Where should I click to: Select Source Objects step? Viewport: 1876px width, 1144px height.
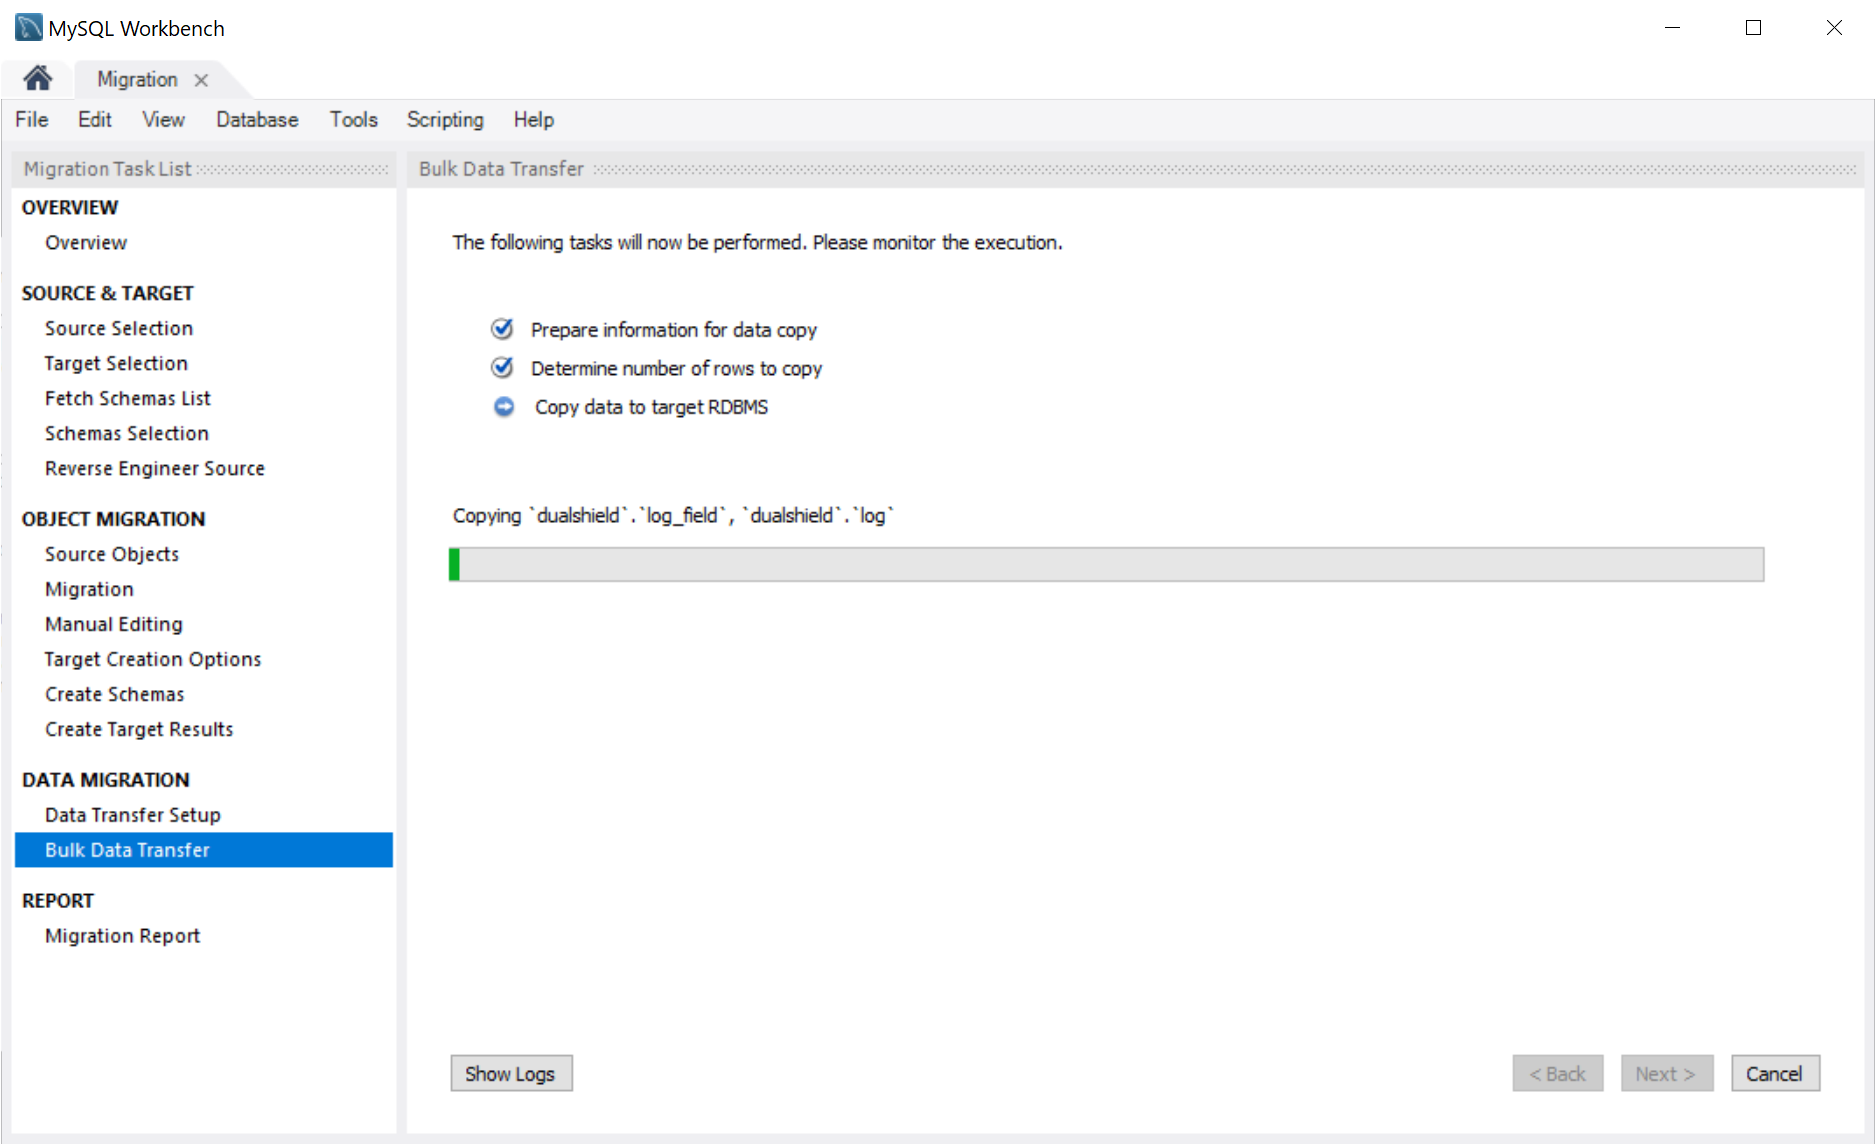tap(112, 554)
